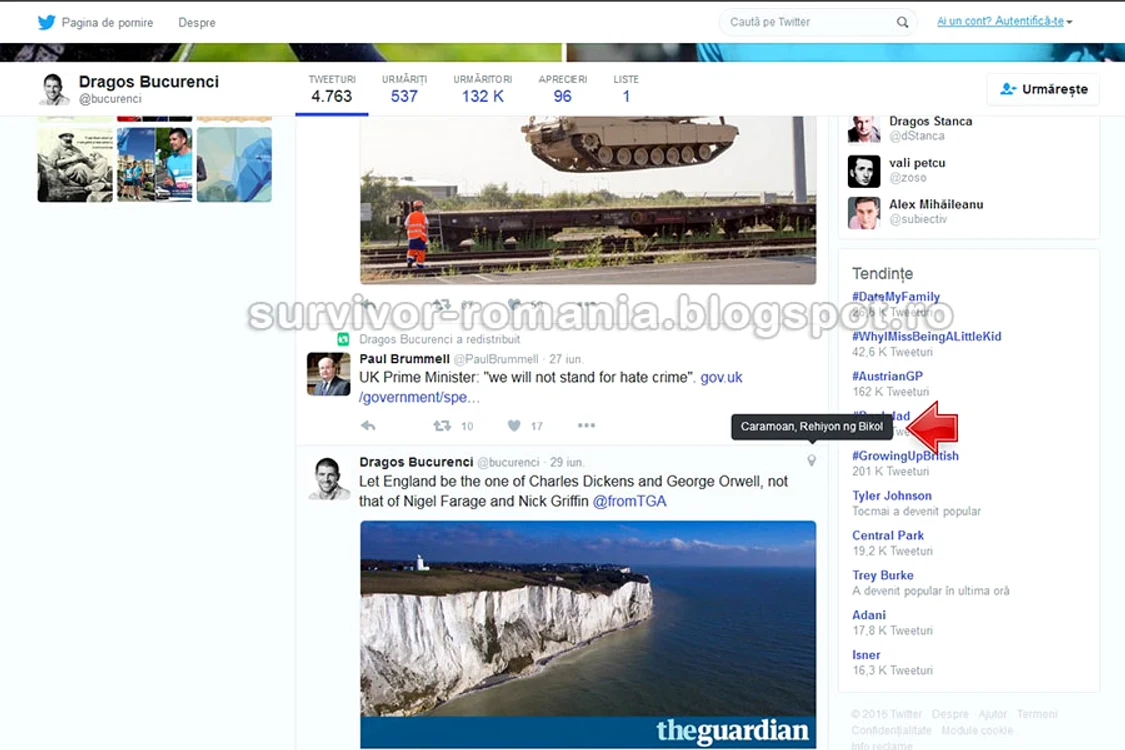Screen dimensions: 1125x750
Task: Like Paul Brummell's tweet with heart icon
Action: [x=514, y=426]
